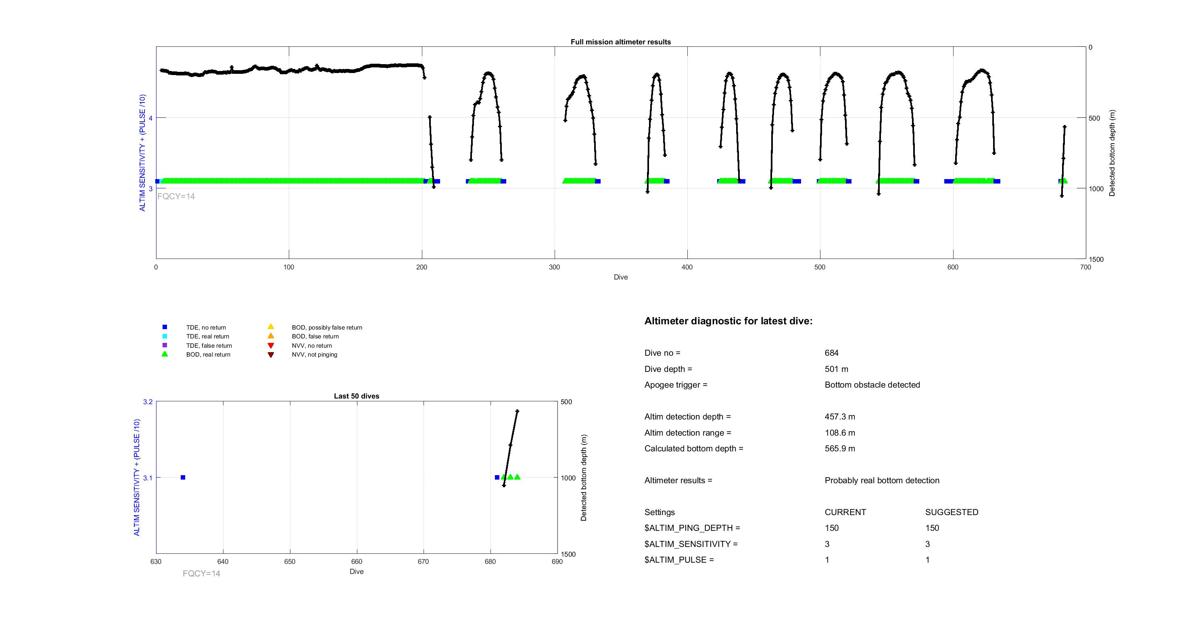Click the 1500 tick on full mission depth axis
The image size is (1200, 622).
click(x=1099, y=259)
